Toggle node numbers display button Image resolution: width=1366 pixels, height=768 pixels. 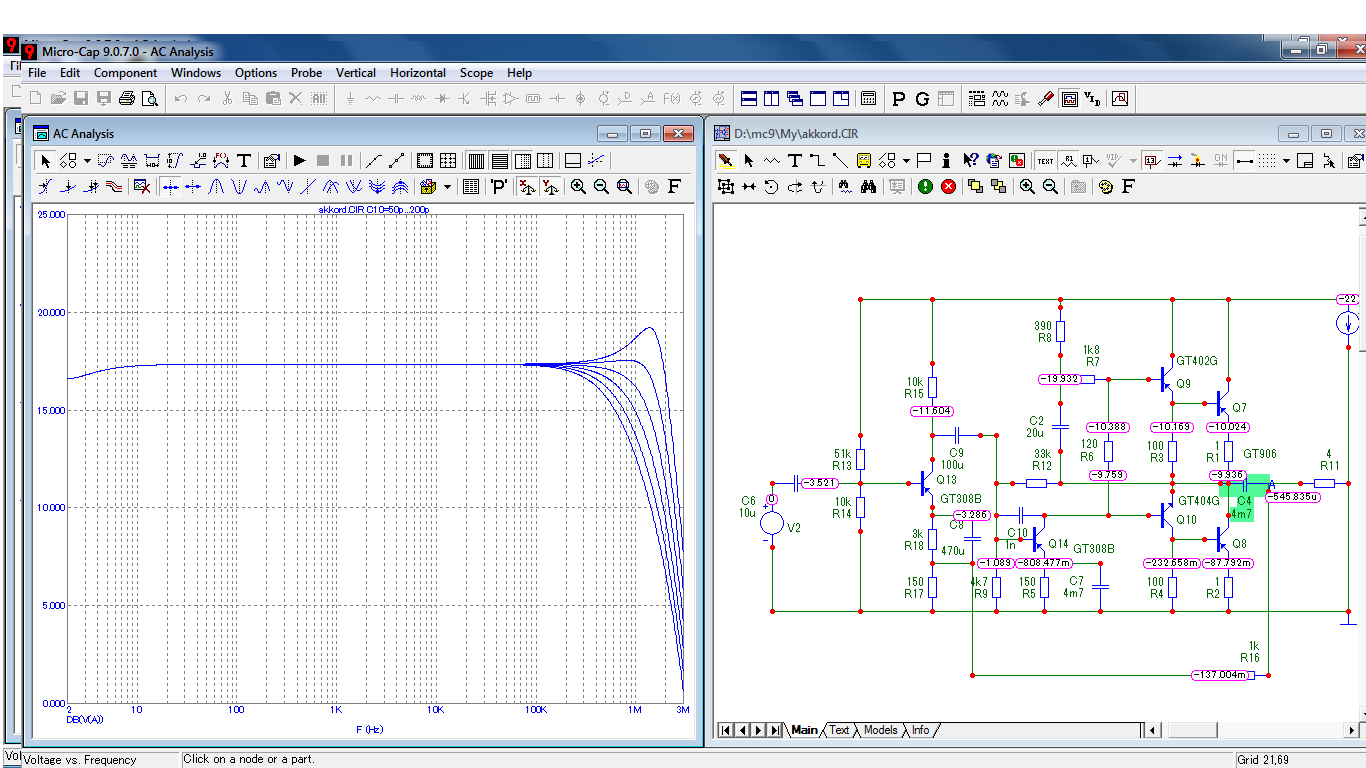point(1152,160)
